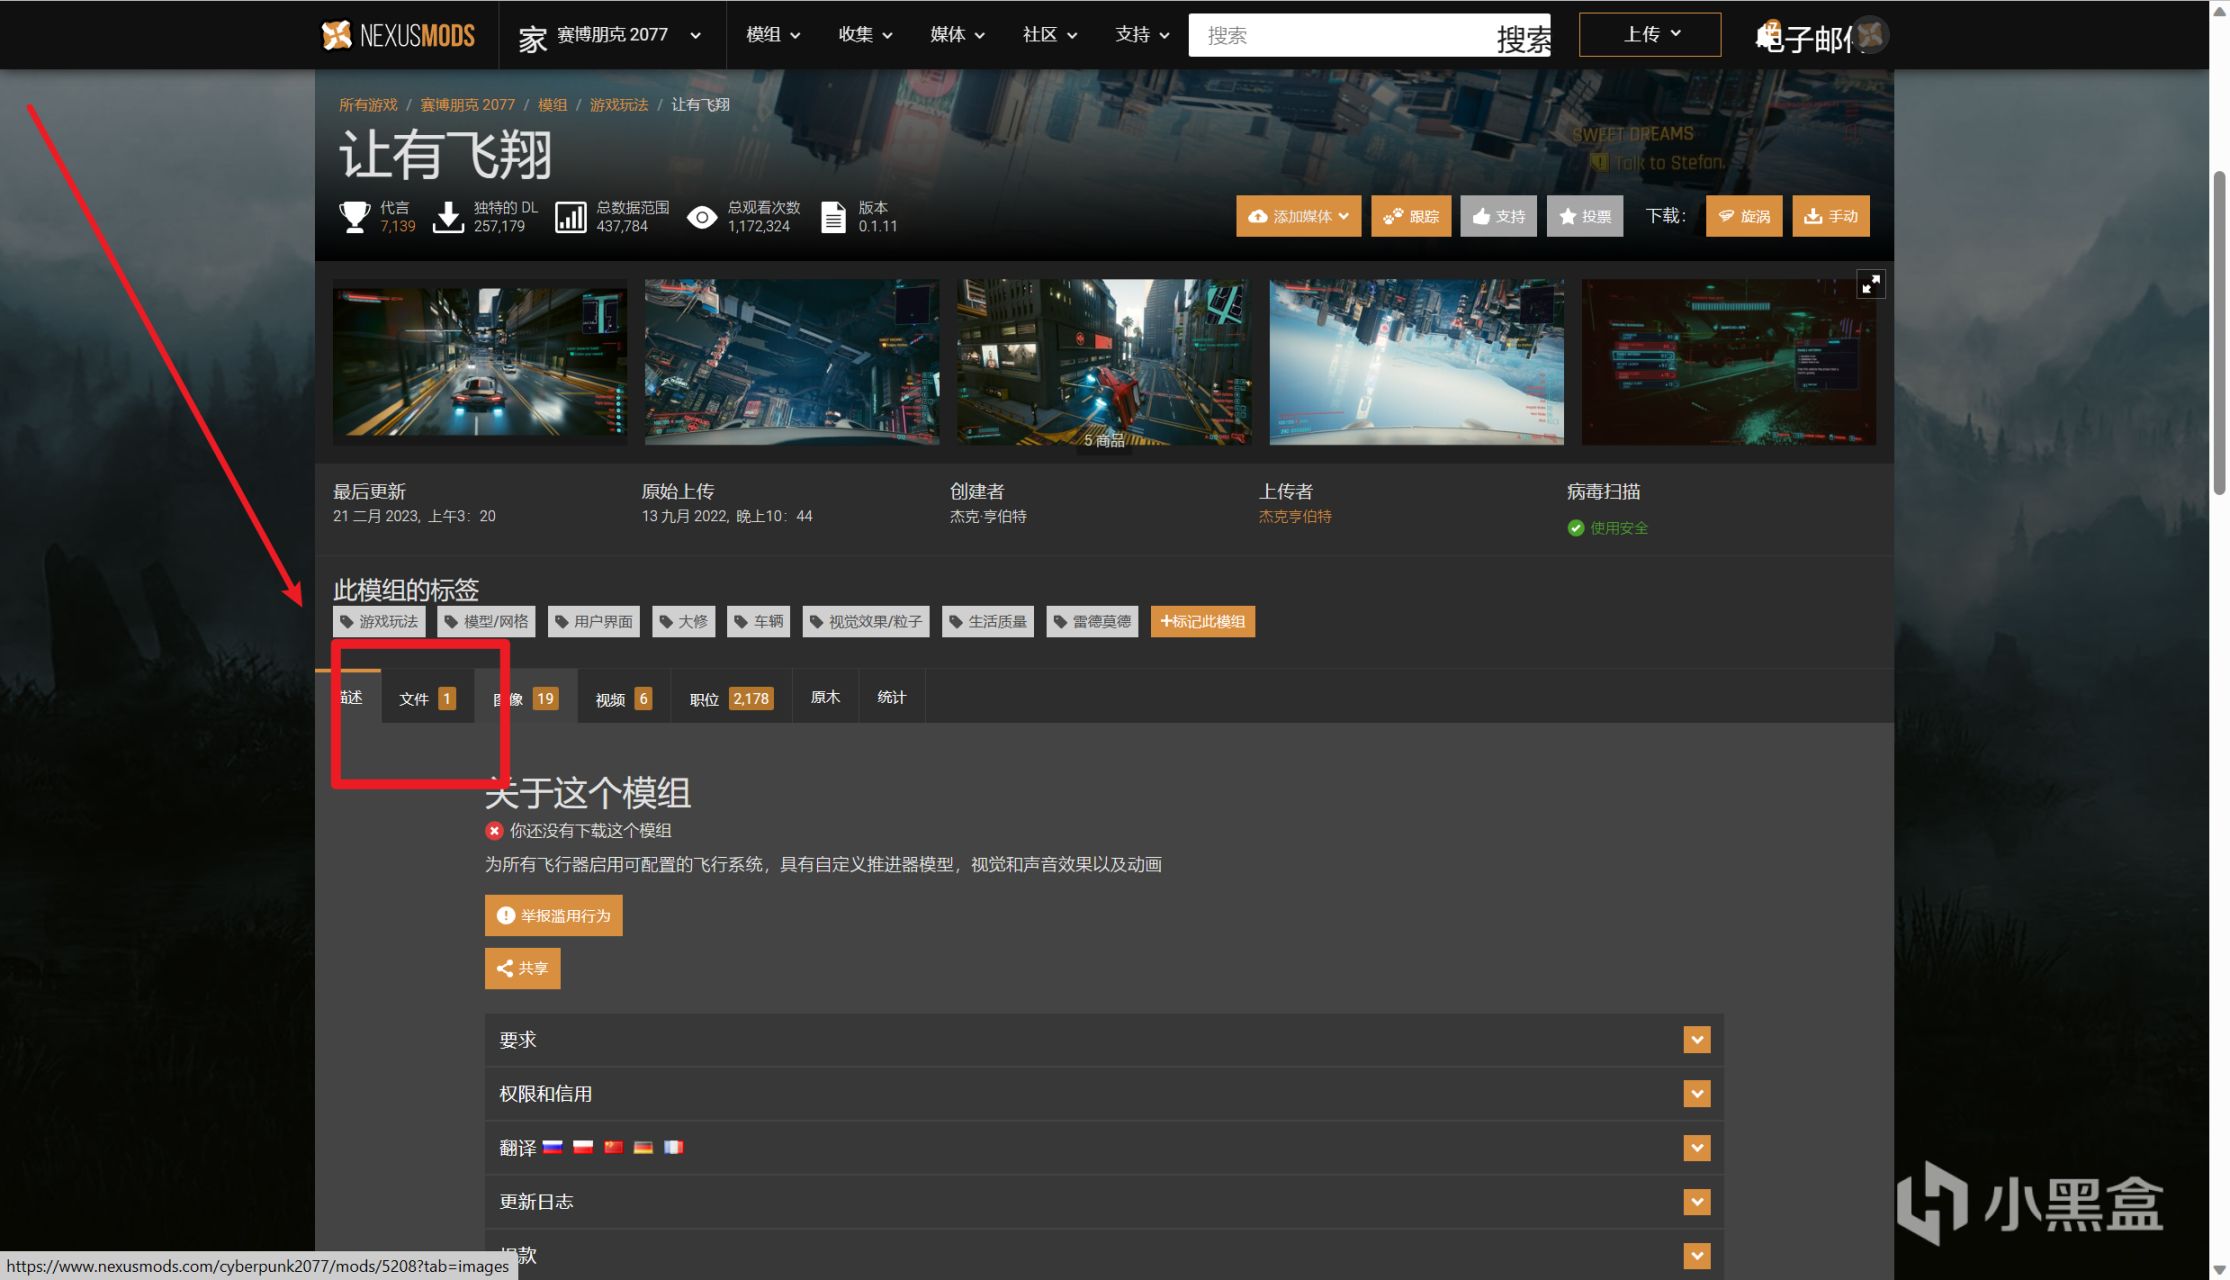
Task: Expand the 更新日志 section arrow
Action: [x=1696, y=1202]
